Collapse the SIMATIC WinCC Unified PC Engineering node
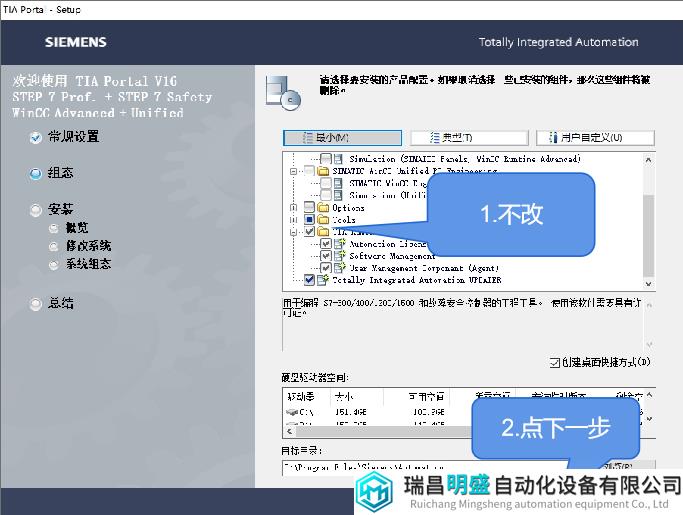The image size is (683, 515). click(294, 171)
